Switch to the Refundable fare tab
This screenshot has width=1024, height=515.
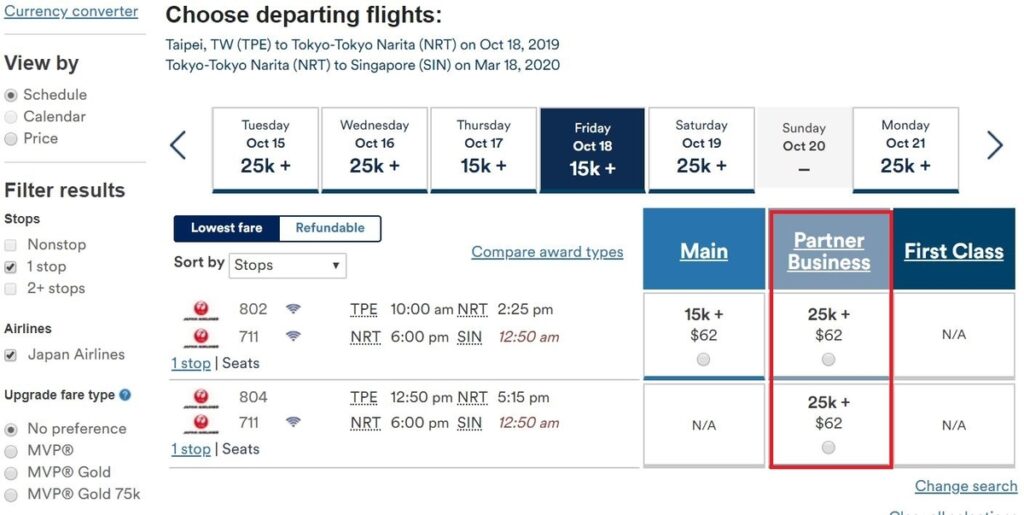[330, 228]
